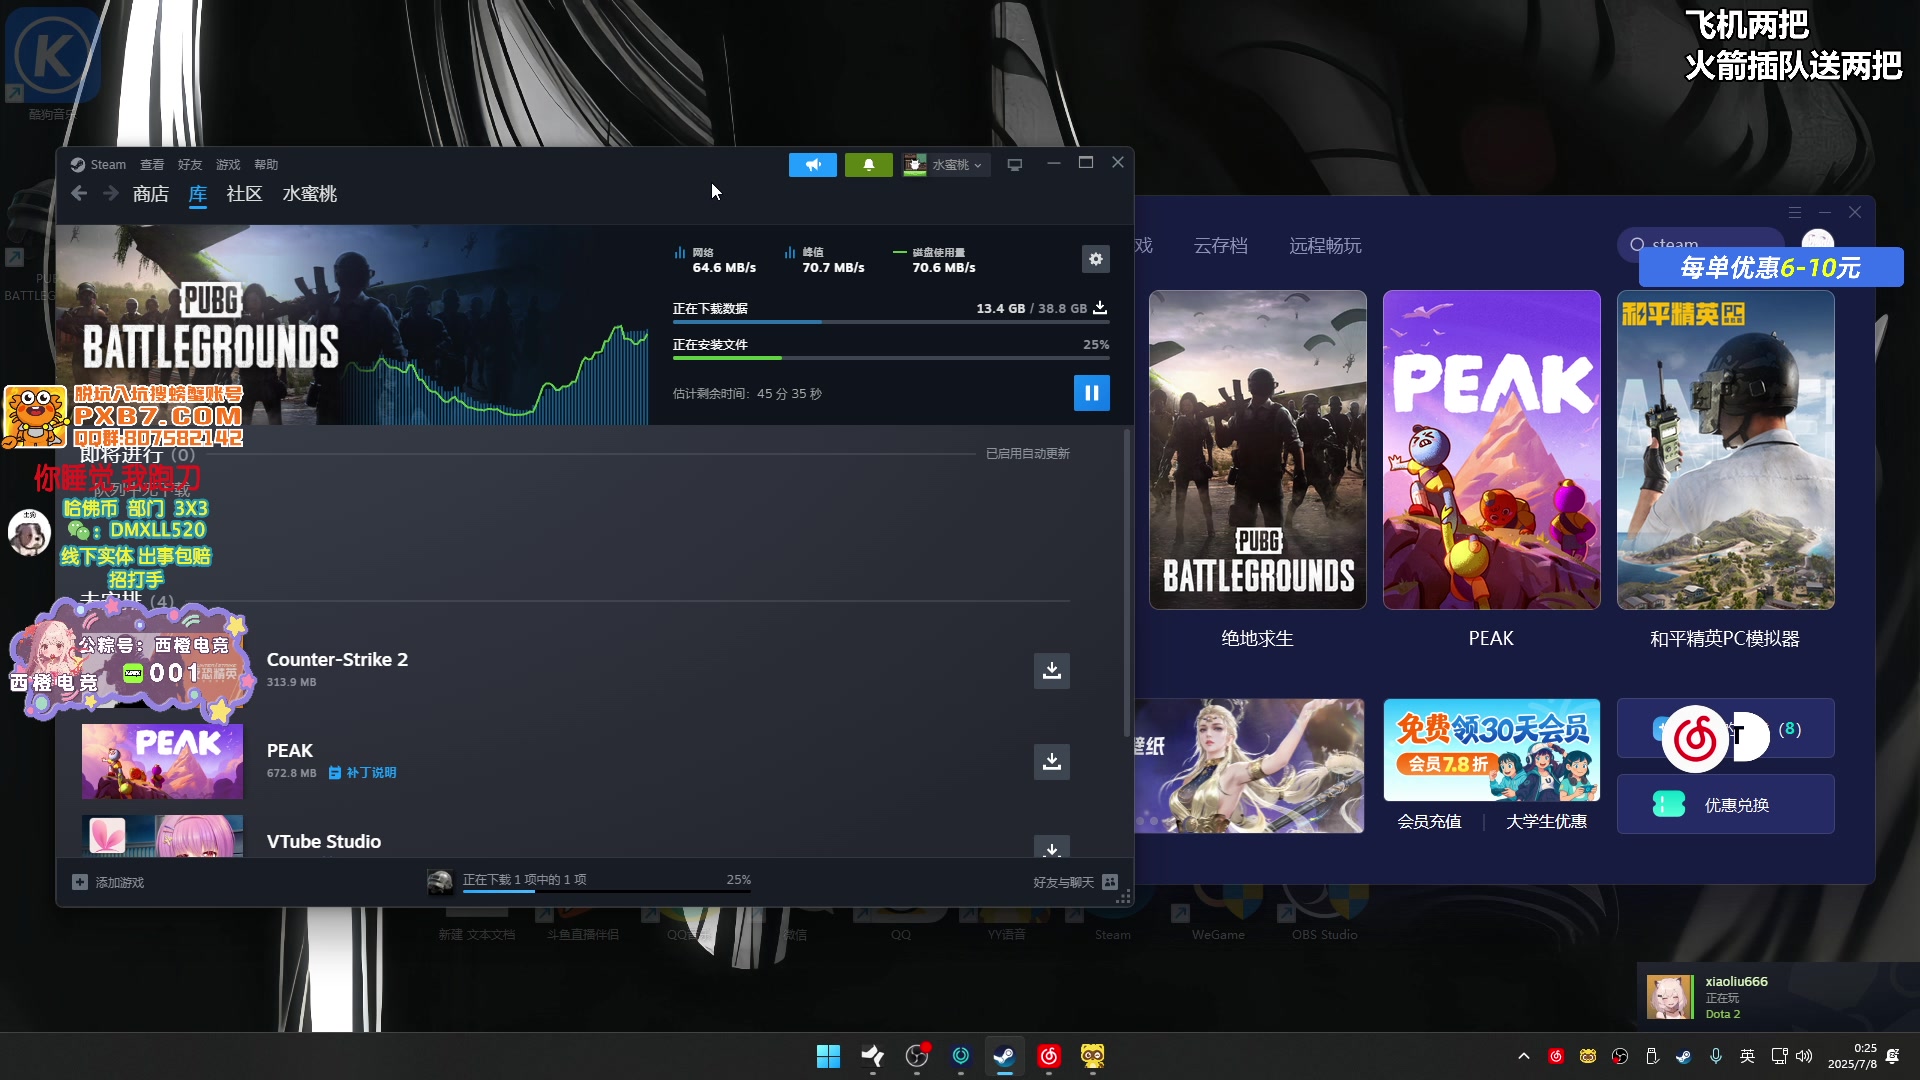Open the 游戏 menu

click(228, 165)
